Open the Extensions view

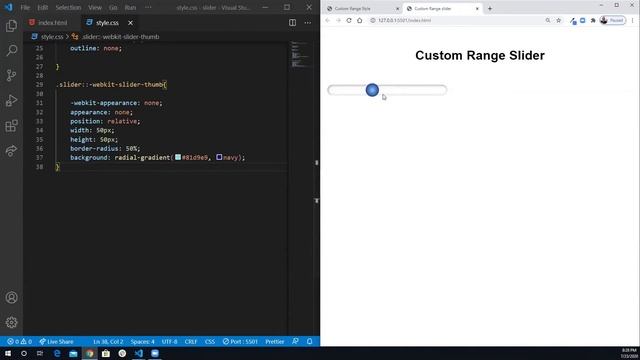[x=11, y=126]
